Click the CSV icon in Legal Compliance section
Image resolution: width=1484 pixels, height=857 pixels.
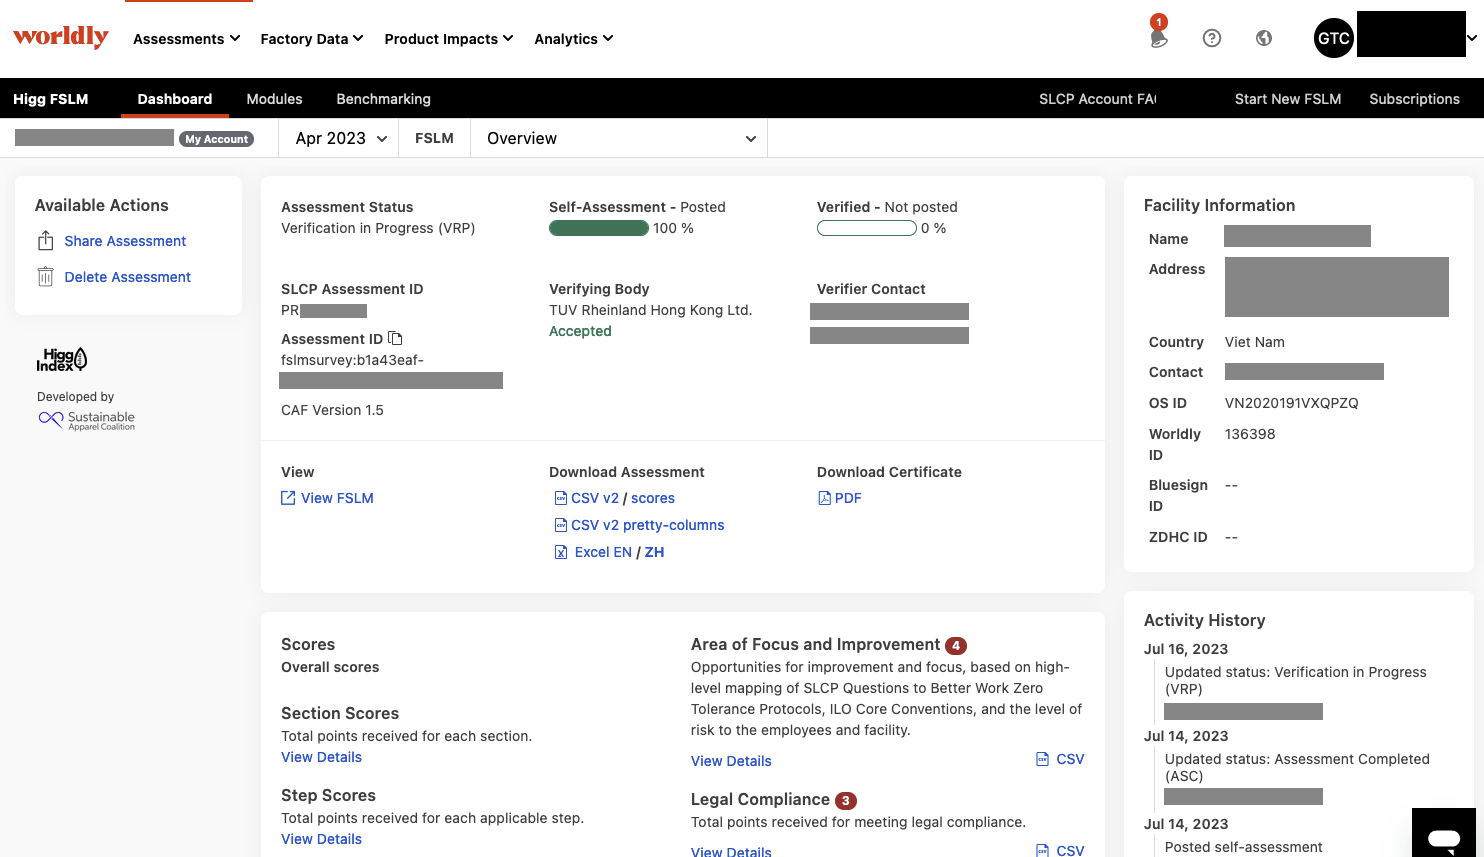coord(1043,850)
